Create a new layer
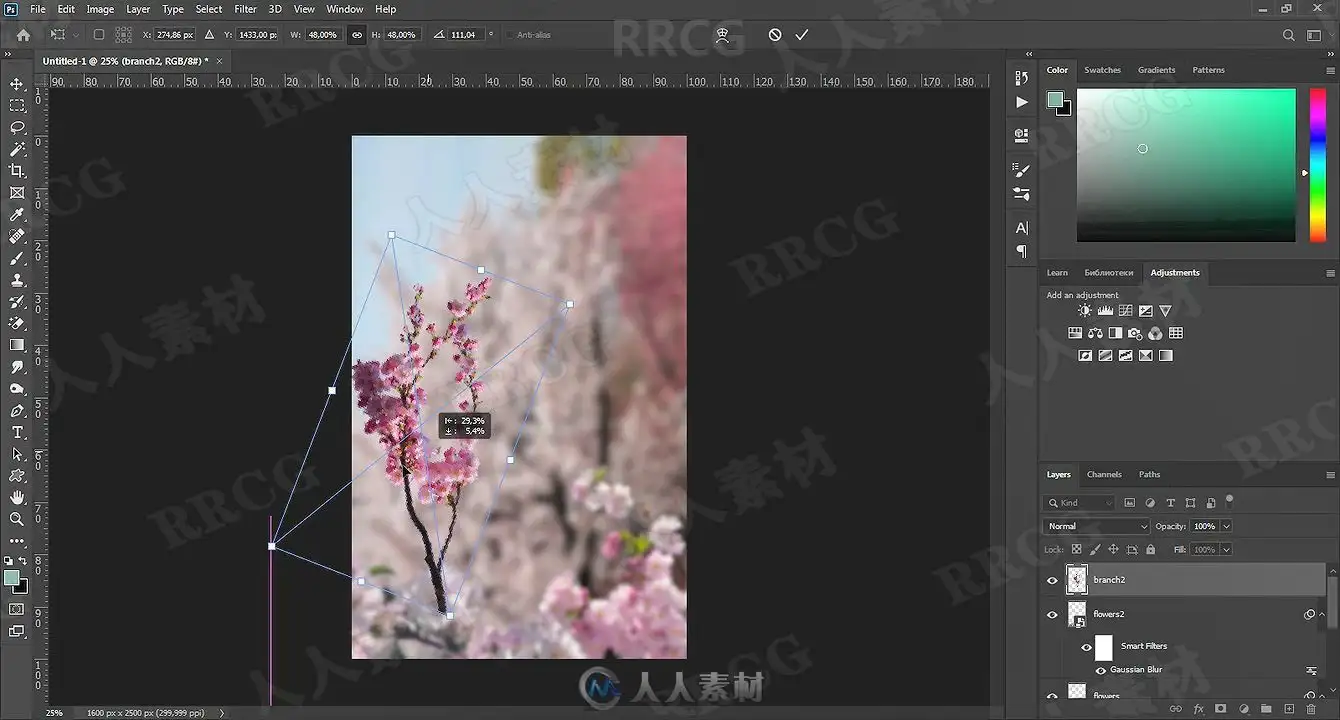This screenshot has width=1340, height=720. click(x=1289, y=709)
